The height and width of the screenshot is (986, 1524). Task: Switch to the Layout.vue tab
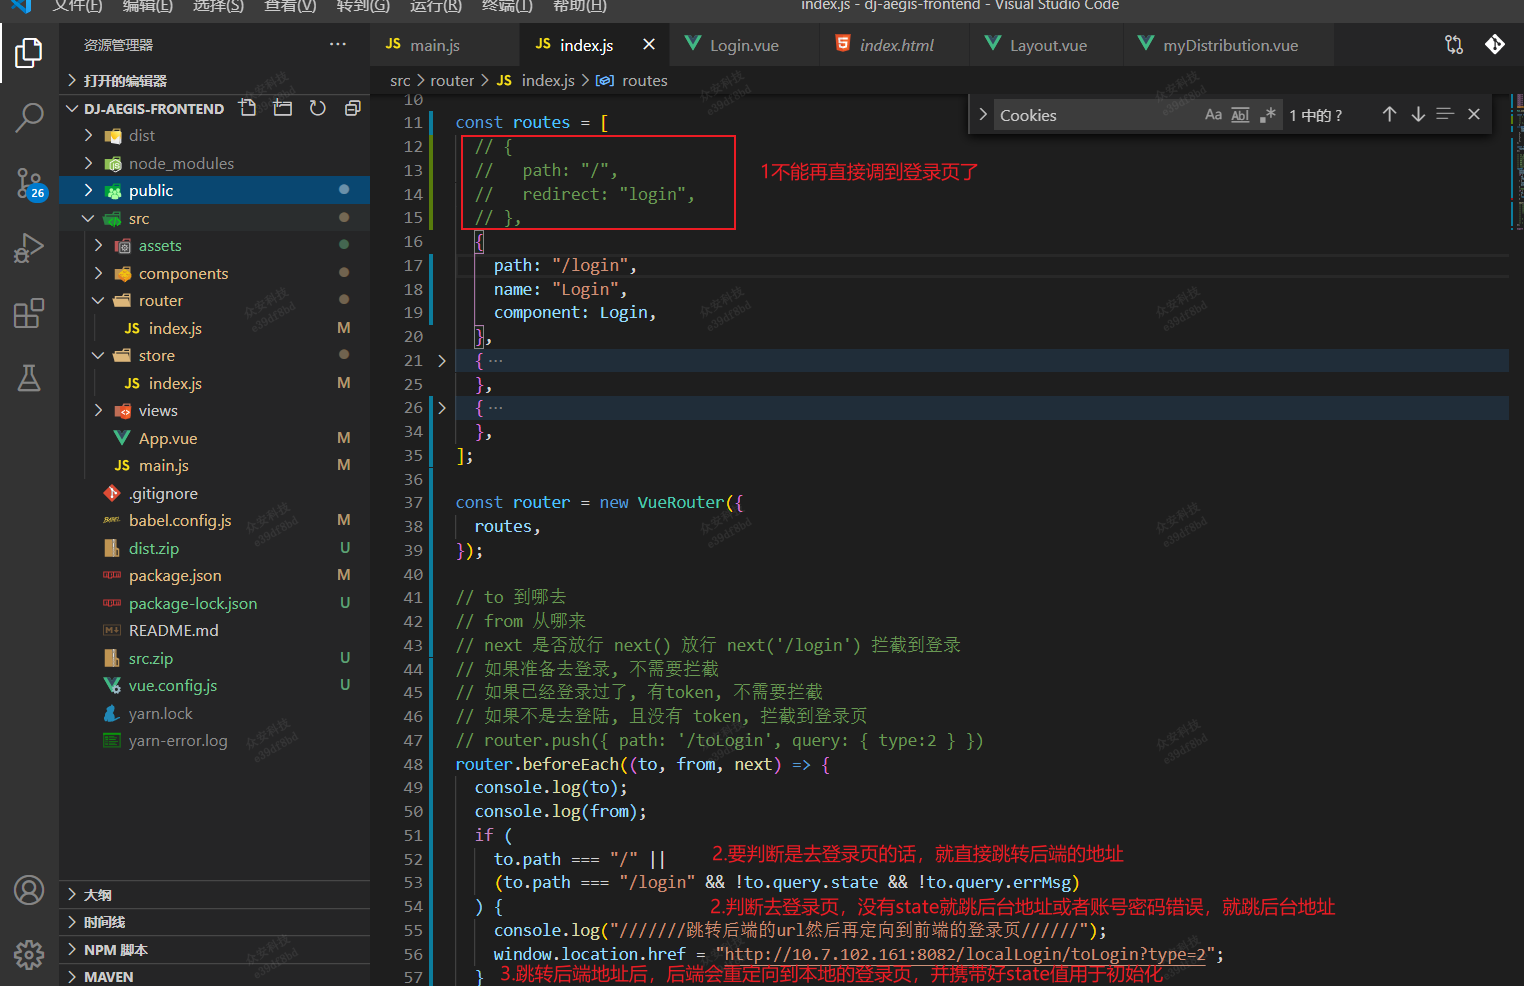1047,45
